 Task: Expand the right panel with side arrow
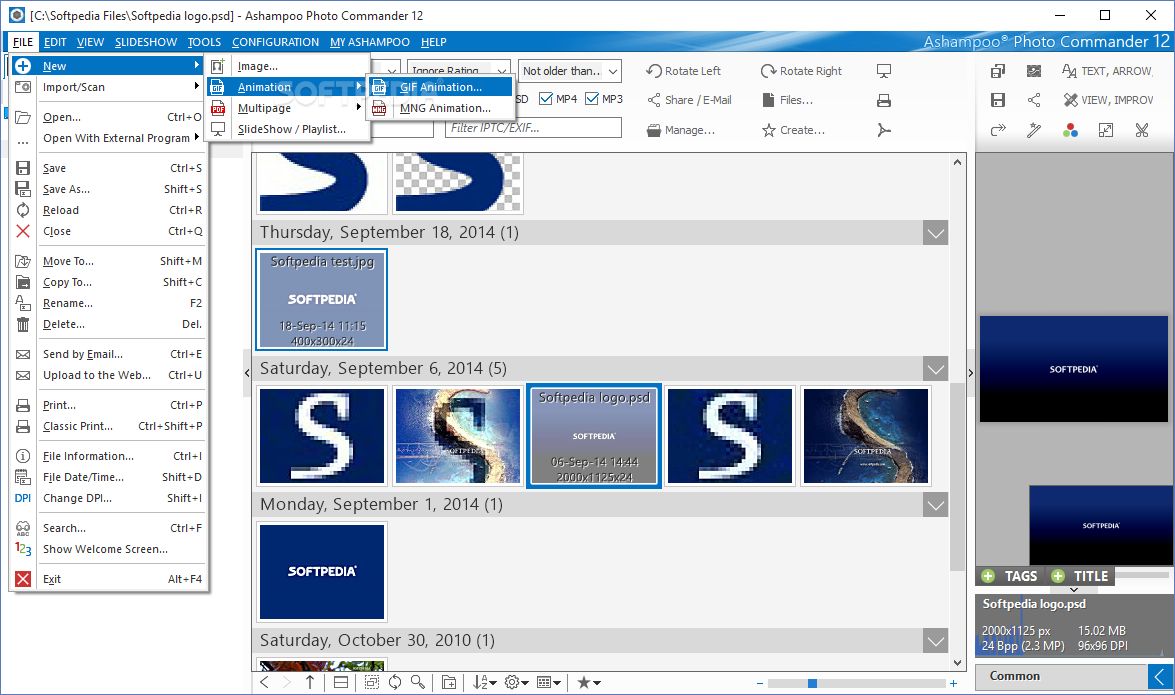click(x=970, y=373)
